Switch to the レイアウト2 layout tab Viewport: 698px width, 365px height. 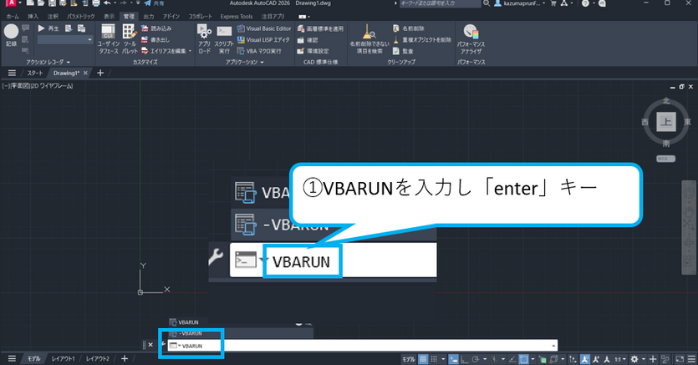pos(97,358)
